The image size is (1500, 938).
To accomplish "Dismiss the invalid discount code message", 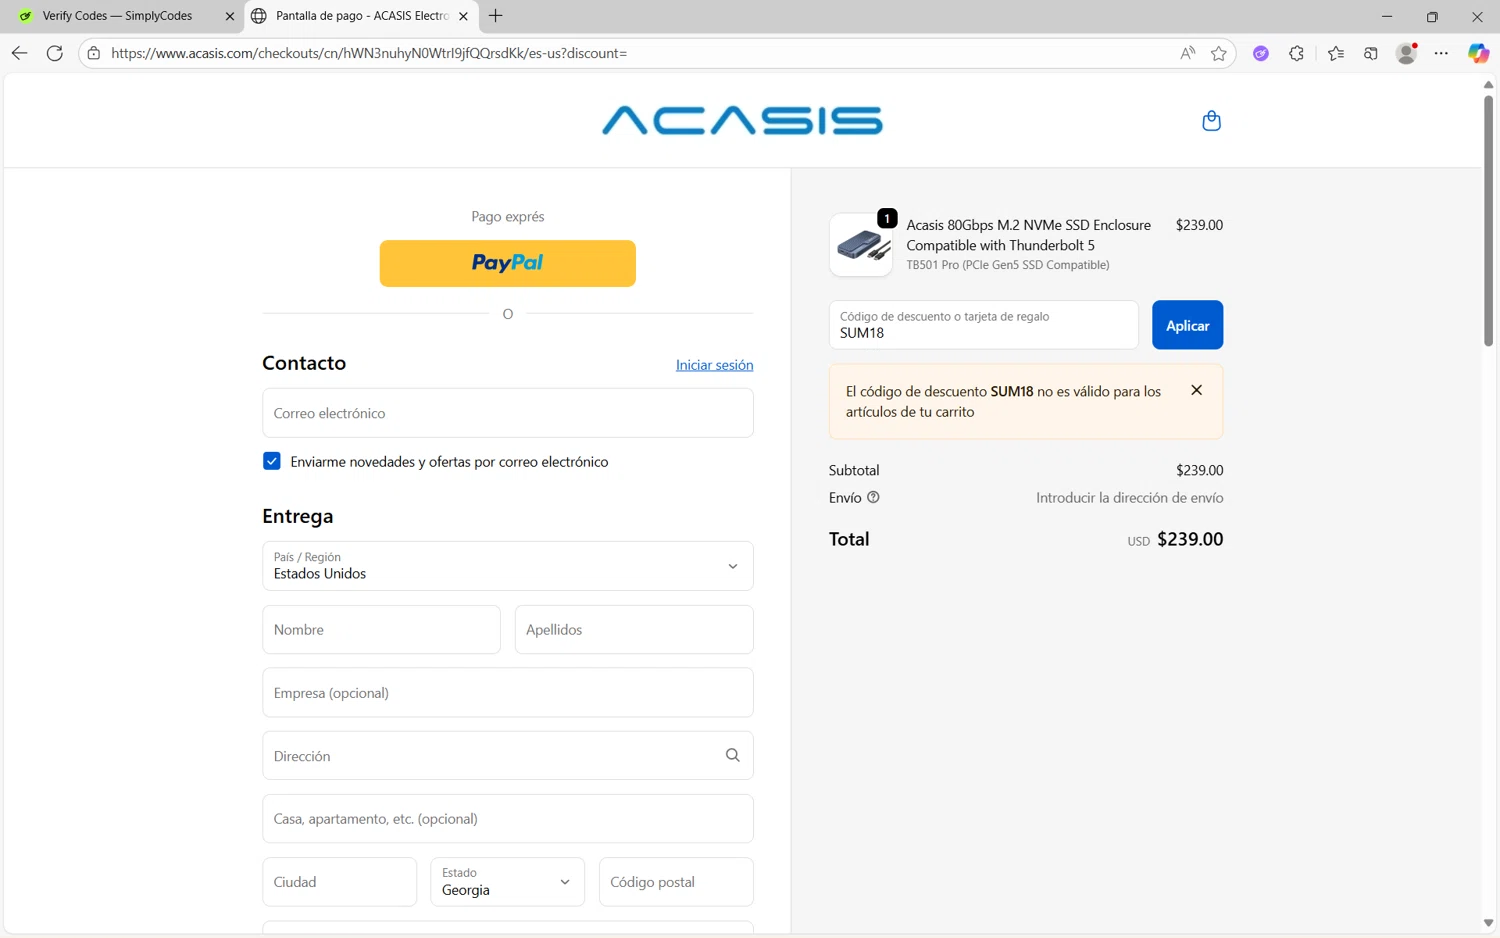I will [1196, 390].
